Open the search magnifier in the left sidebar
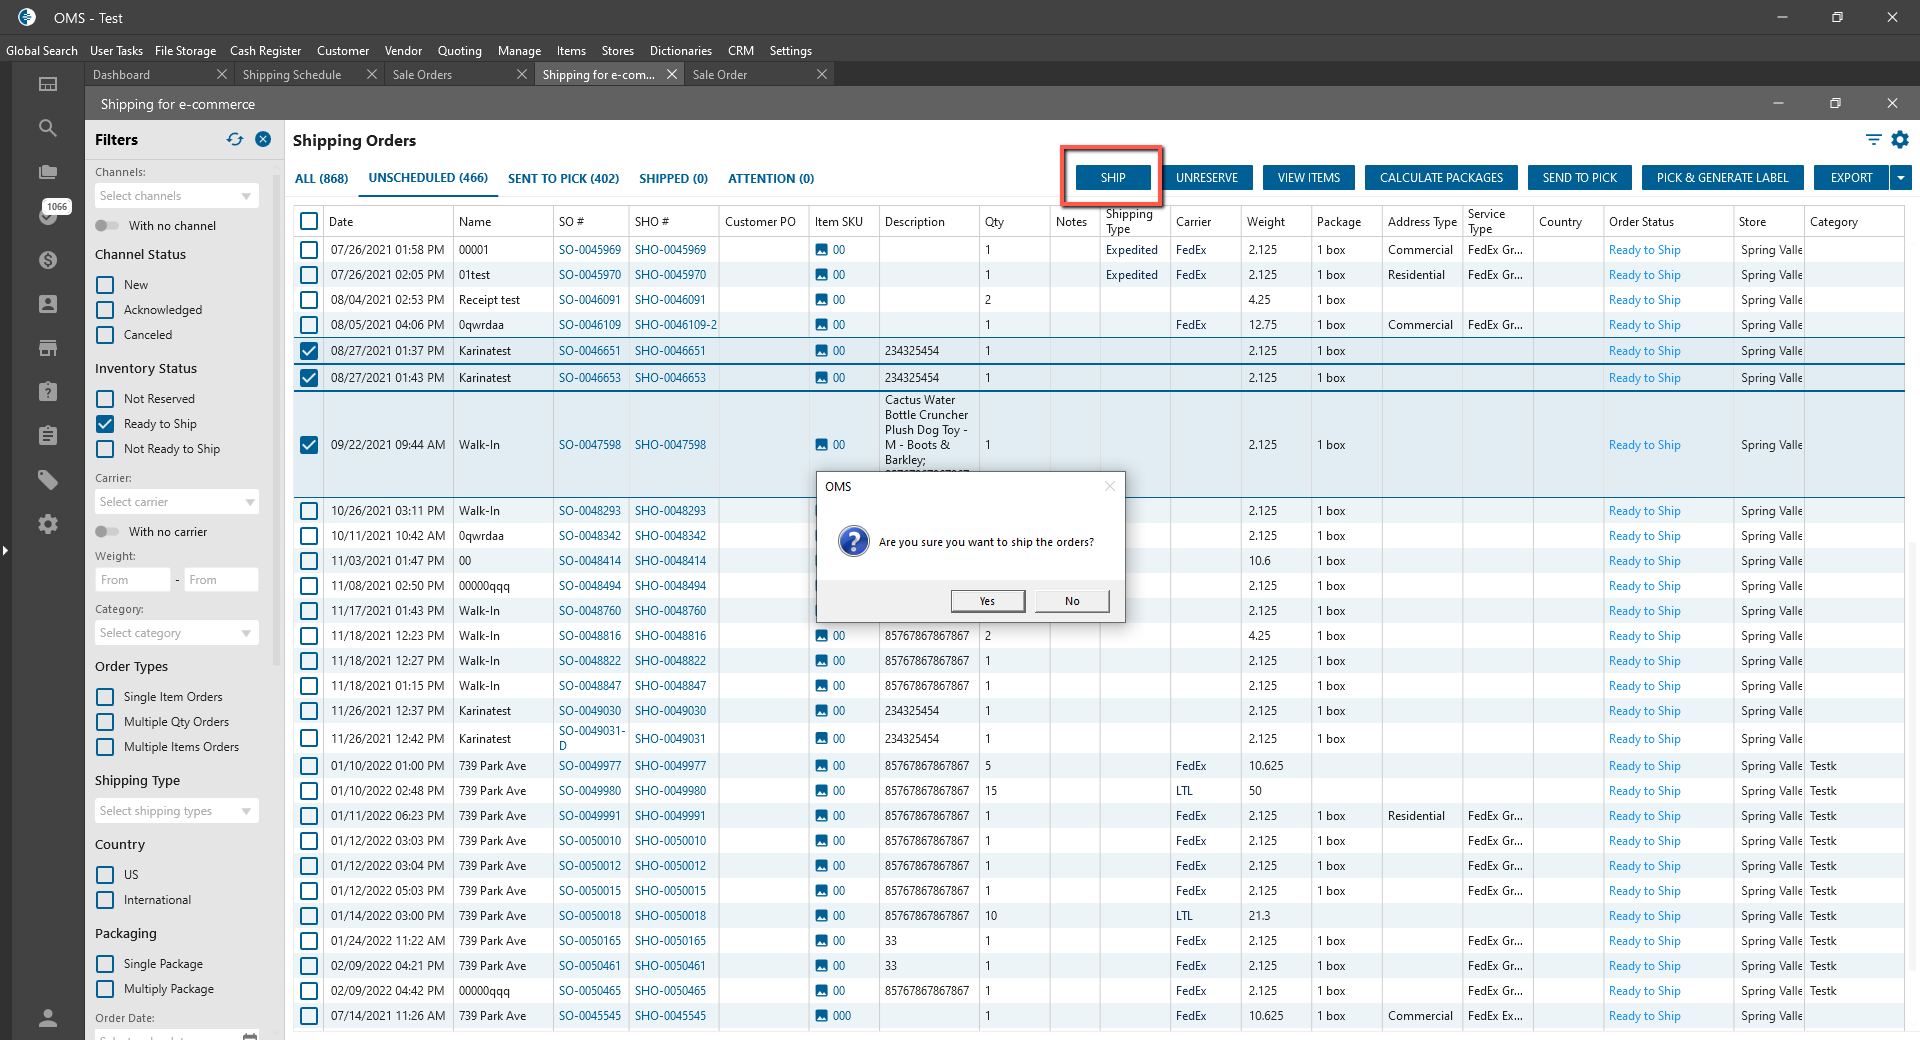 pyautogui.click(x=47, y=128)
